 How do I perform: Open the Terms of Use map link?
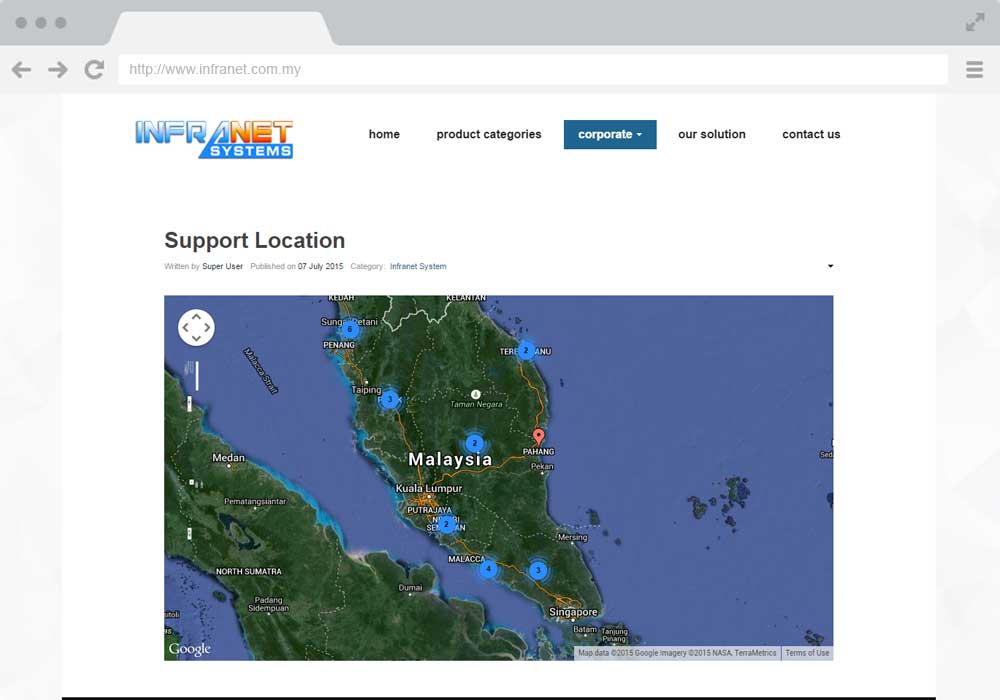point(807,653)
